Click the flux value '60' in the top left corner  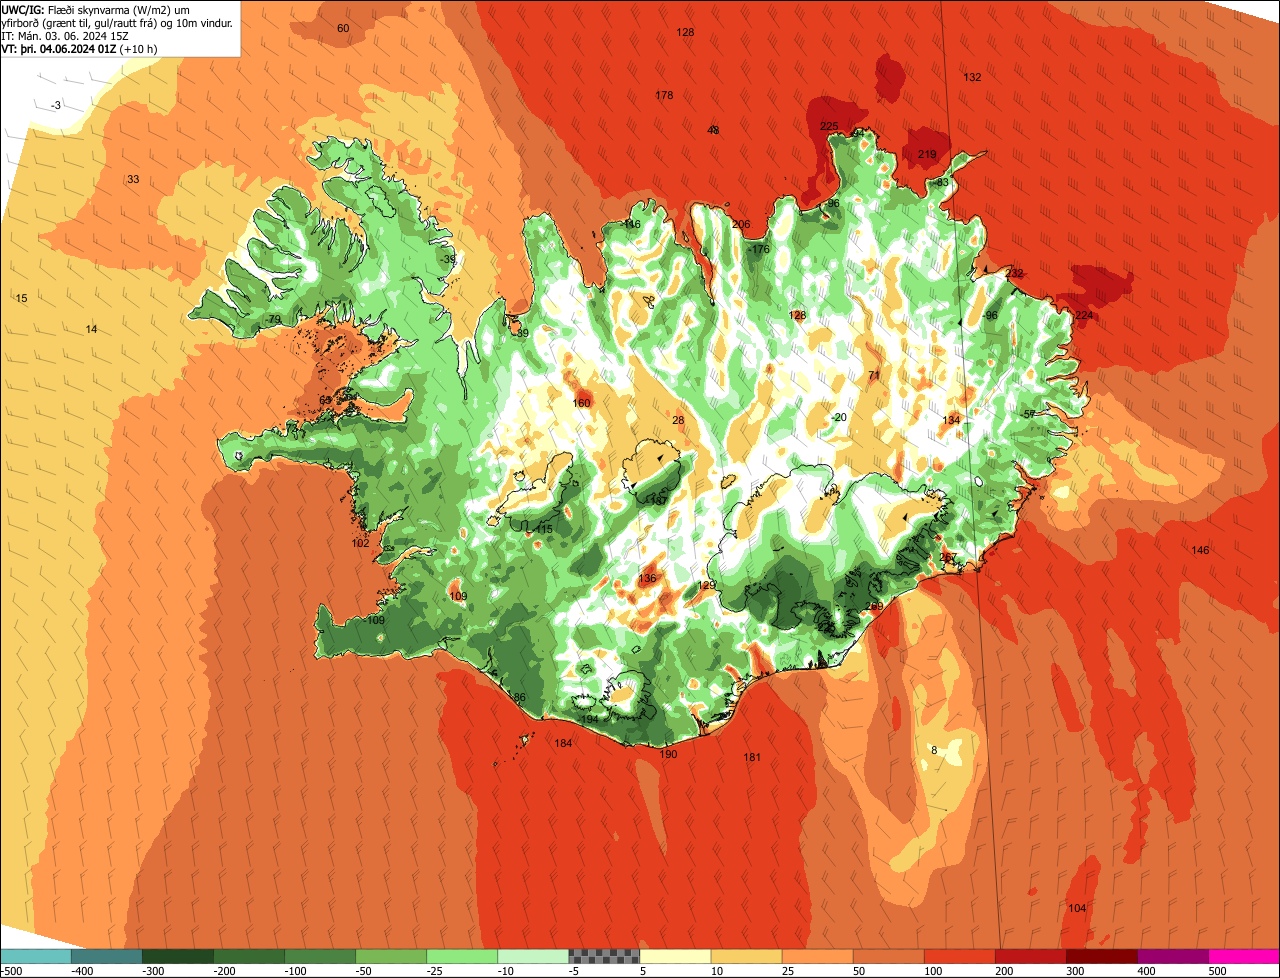[343, 28]
